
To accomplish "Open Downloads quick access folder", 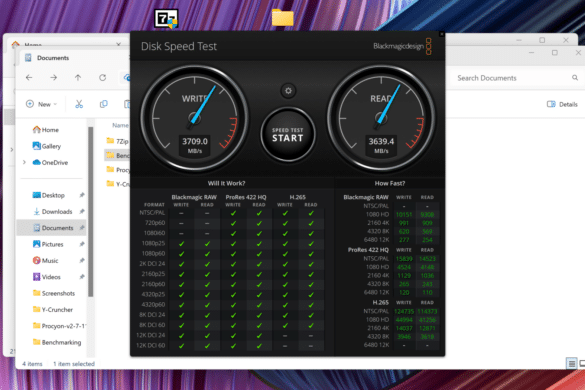I will 52,212.
